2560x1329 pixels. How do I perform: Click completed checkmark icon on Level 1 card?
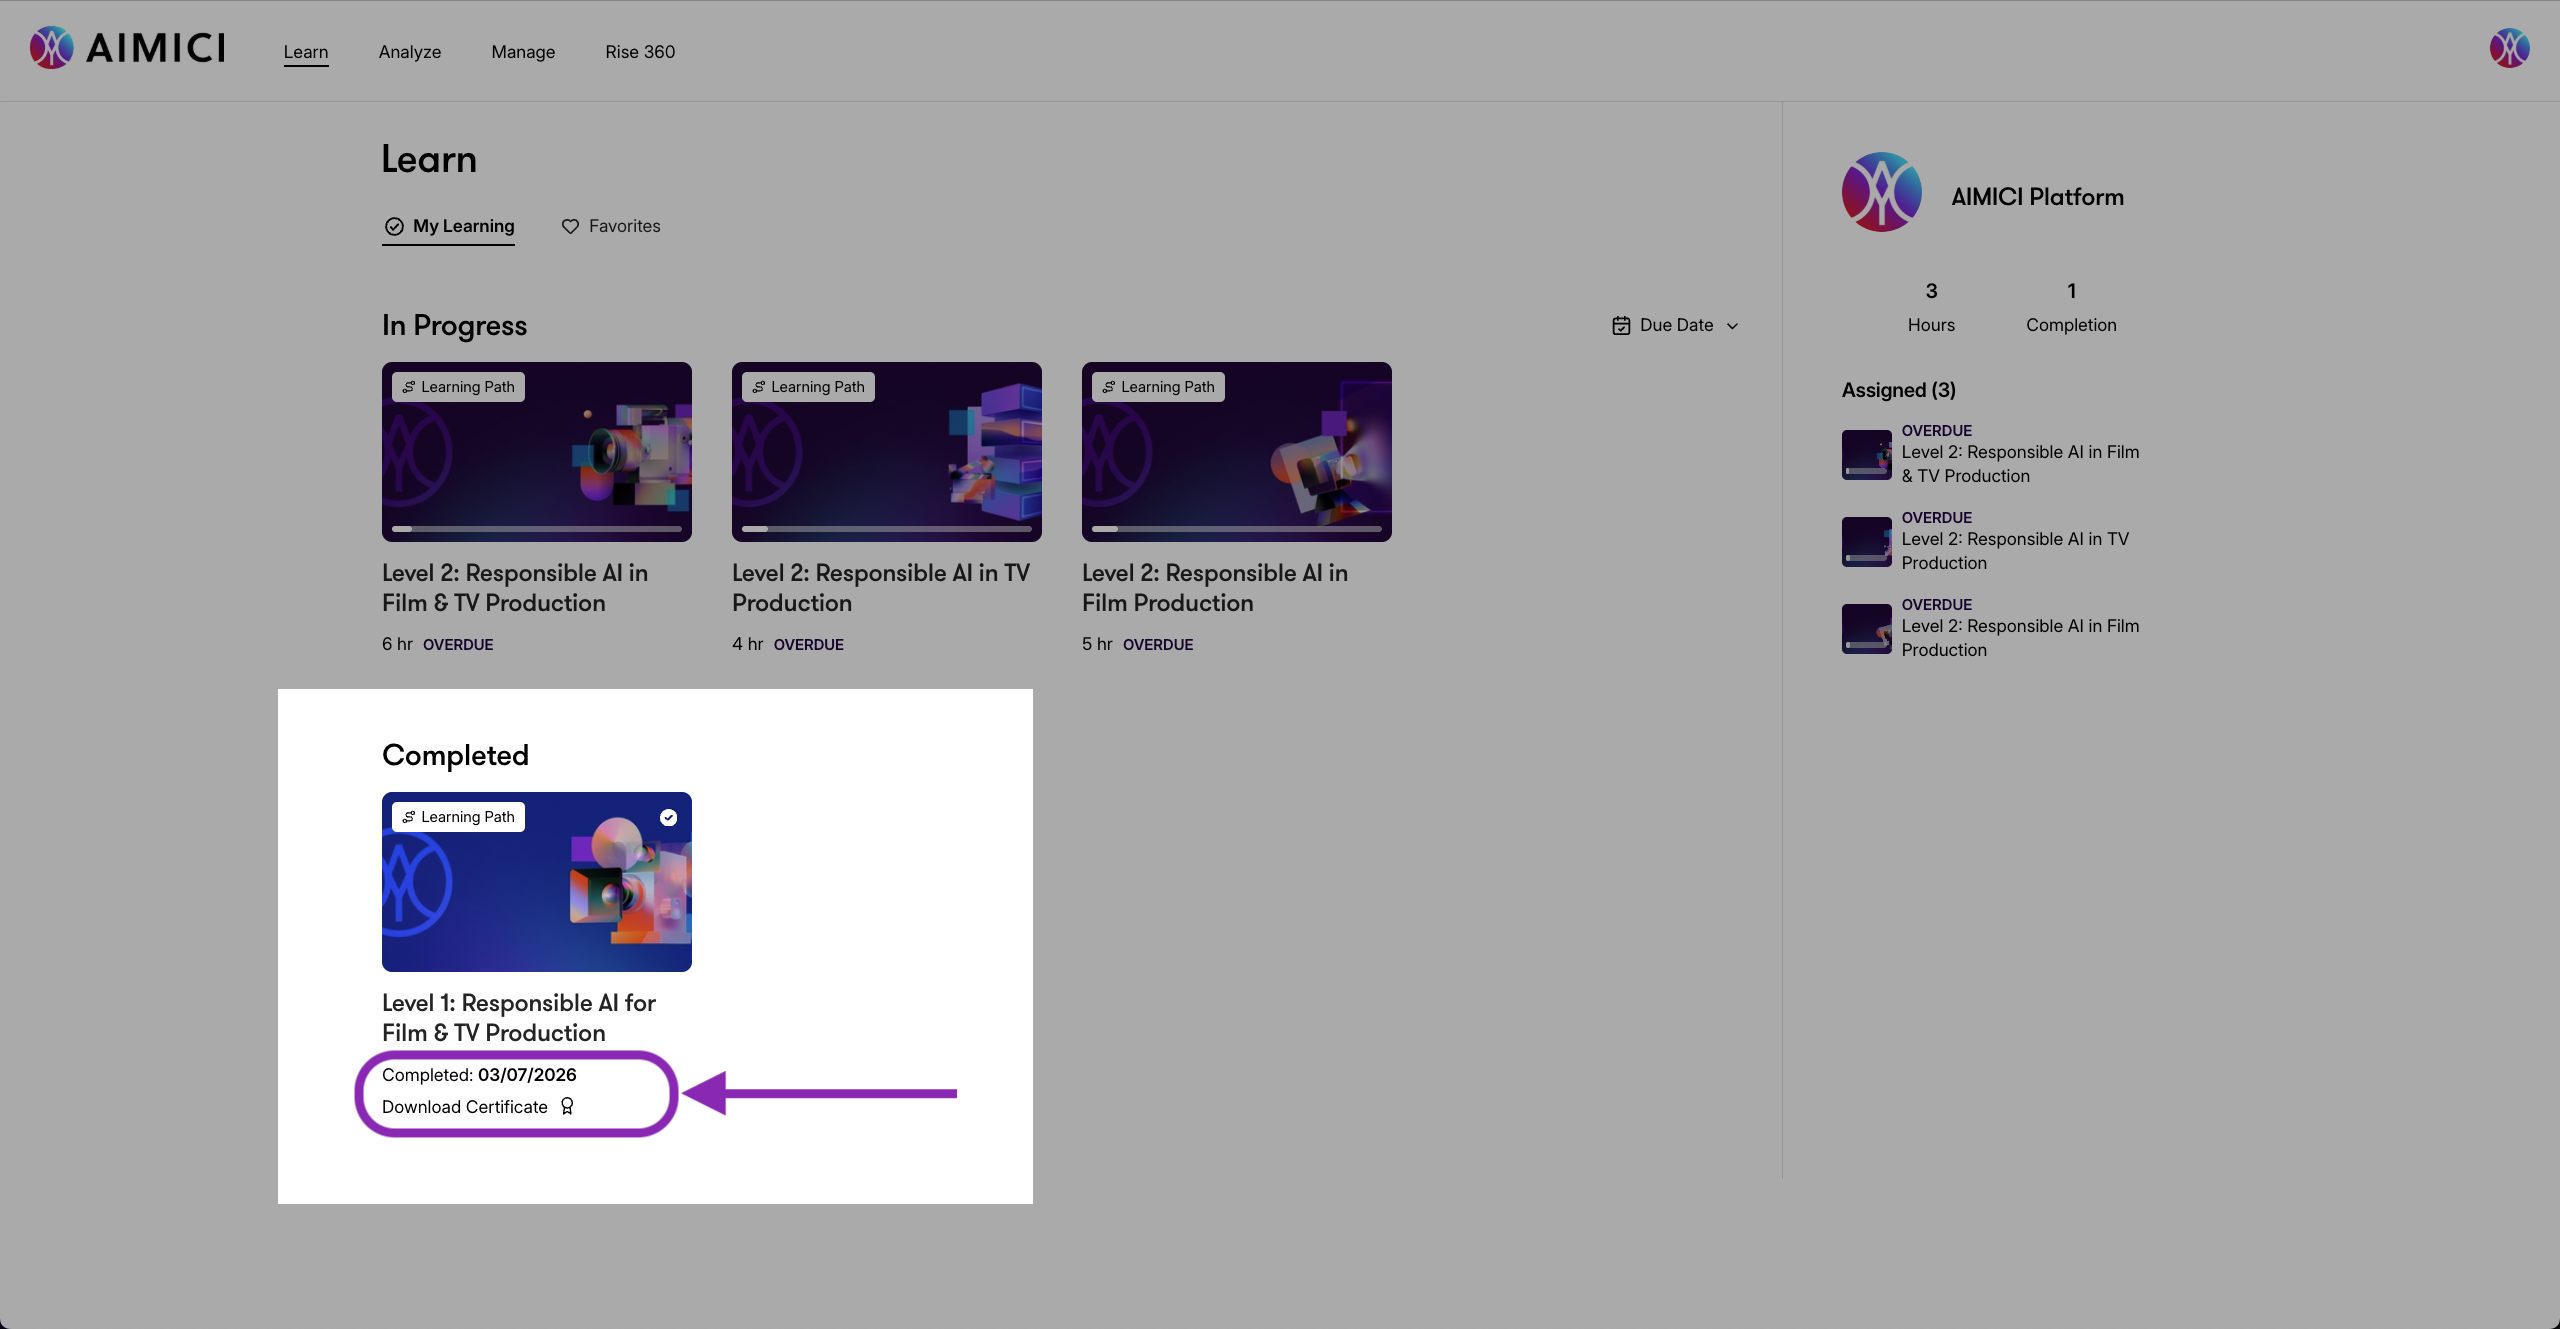pos(669,818)
